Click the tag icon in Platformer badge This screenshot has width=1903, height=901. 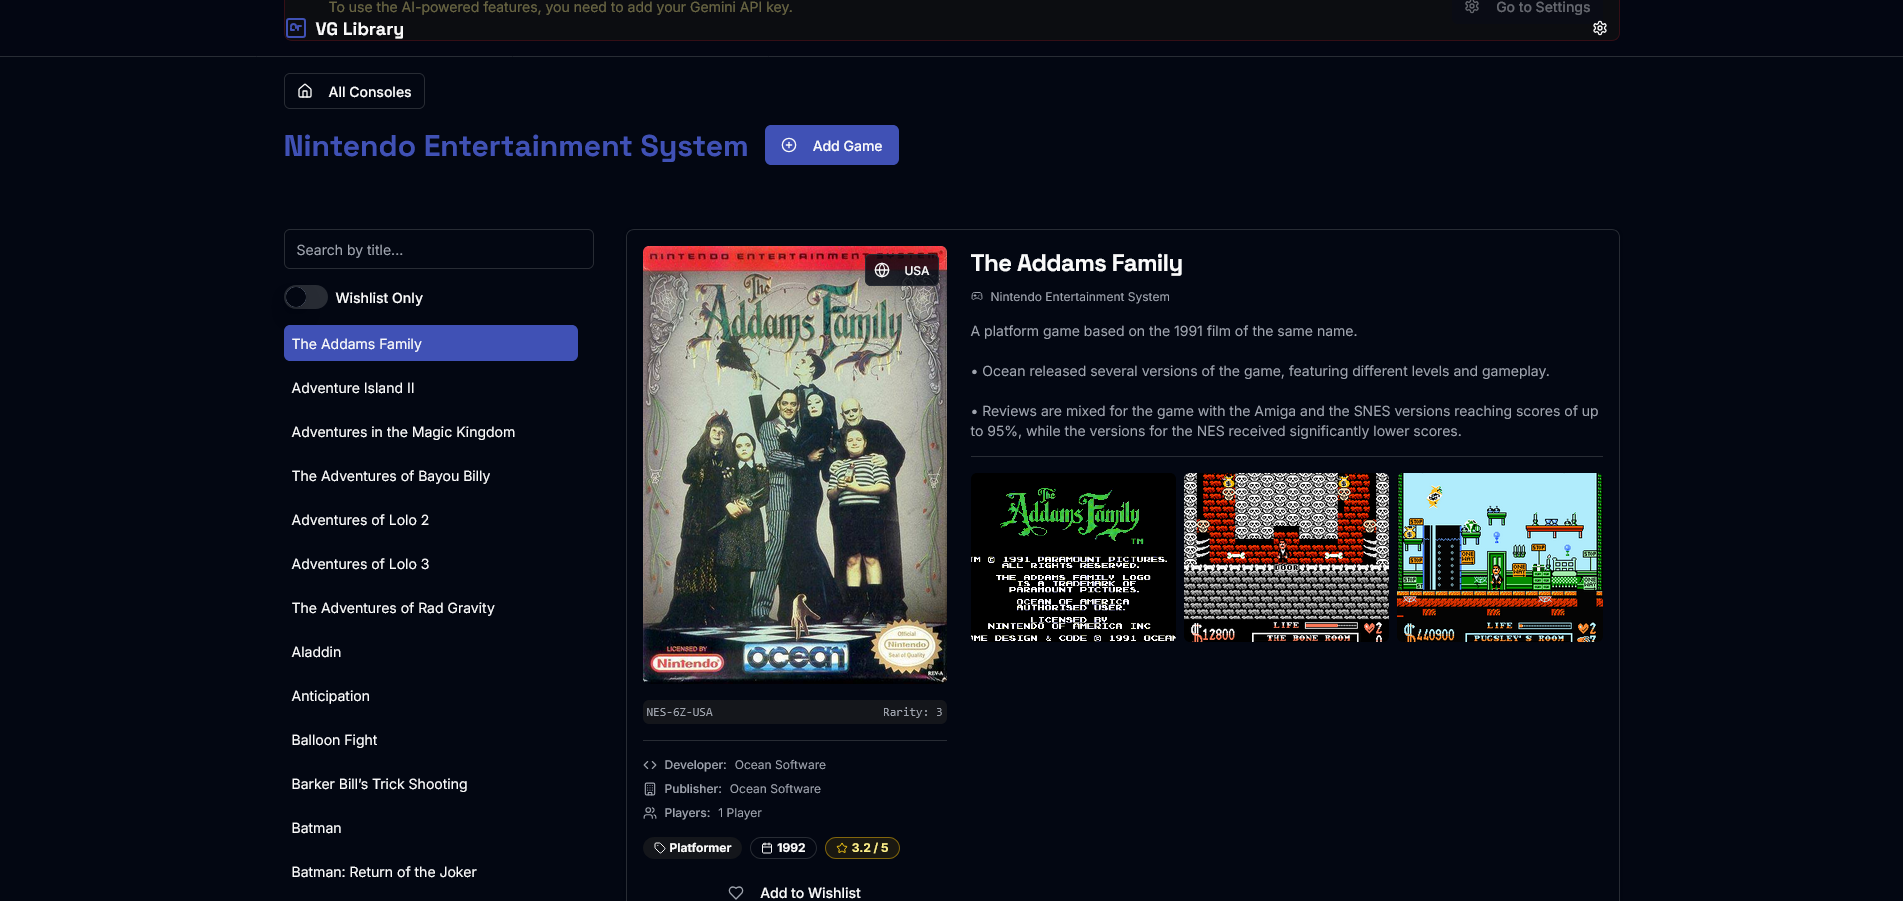[660, 848]
